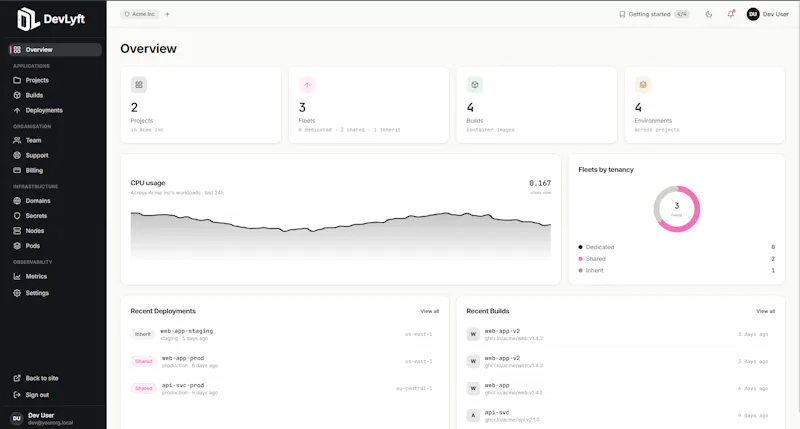Image resolution: width=800 pixels, height=429 pixels.
Task: Click the Secrets shield icon
Action: [17, 216]
